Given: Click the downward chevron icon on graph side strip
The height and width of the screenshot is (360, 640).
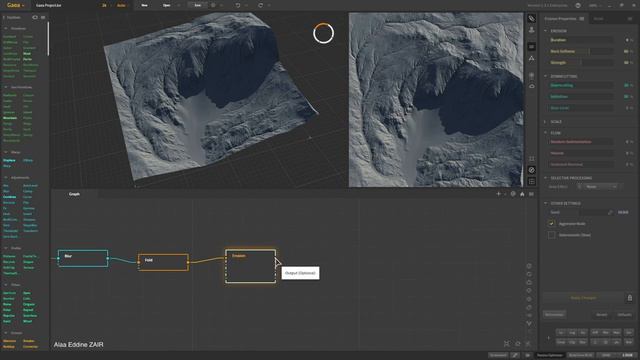Looking at the screenshot, I should [529, 323].
